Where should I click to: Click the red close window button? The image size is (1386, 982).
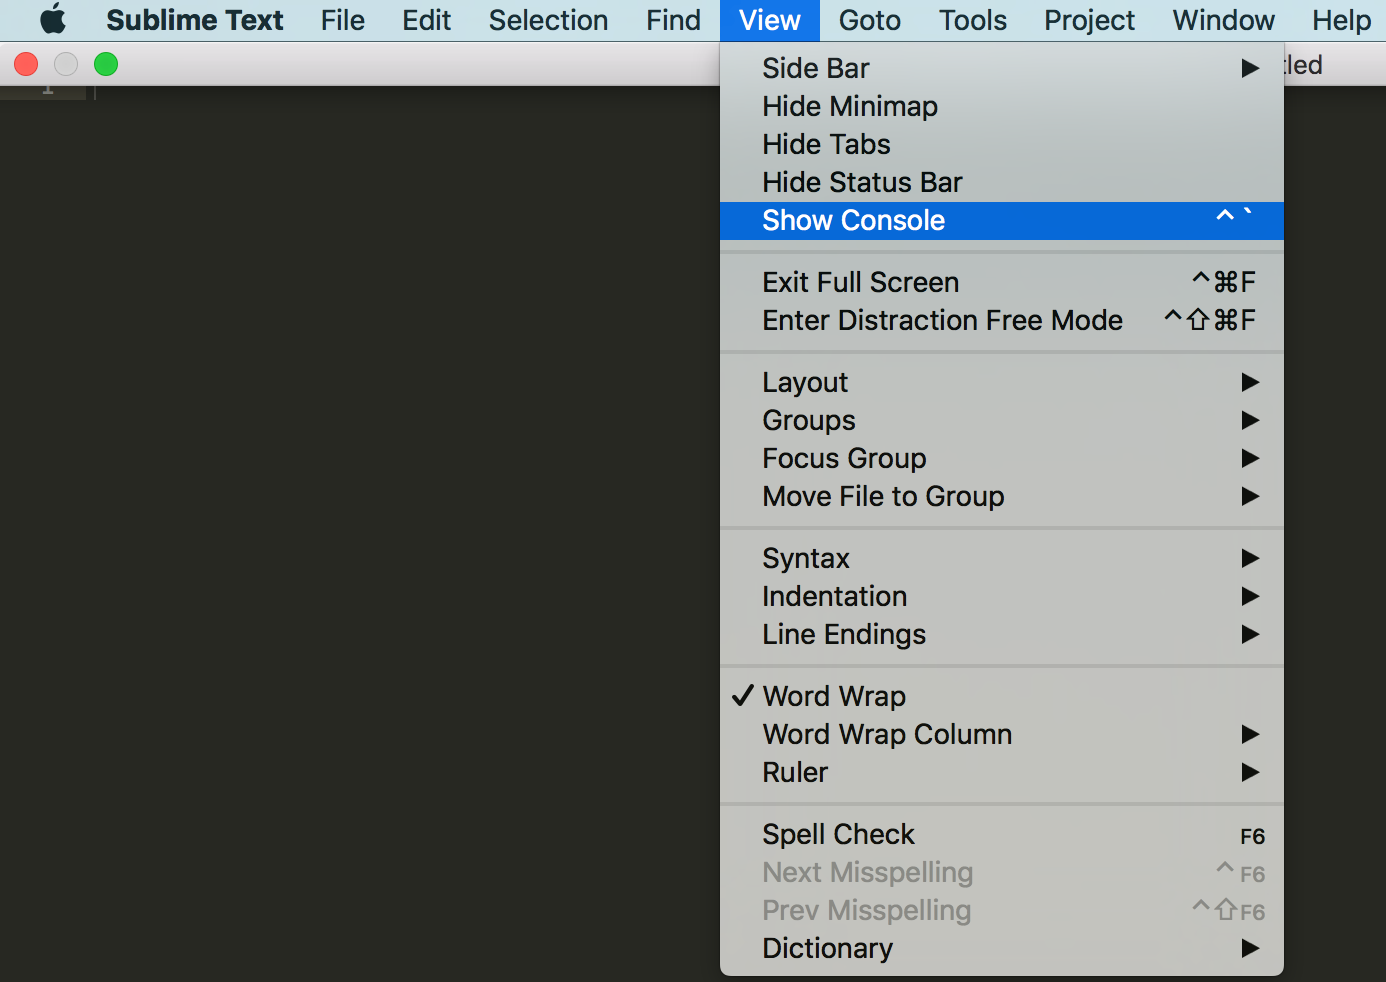[x=26, y=65]
